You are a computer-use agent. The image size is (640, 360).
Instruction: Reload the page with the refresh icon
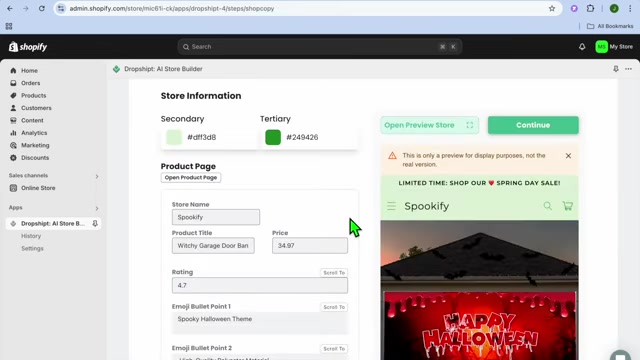coord(42,8)
